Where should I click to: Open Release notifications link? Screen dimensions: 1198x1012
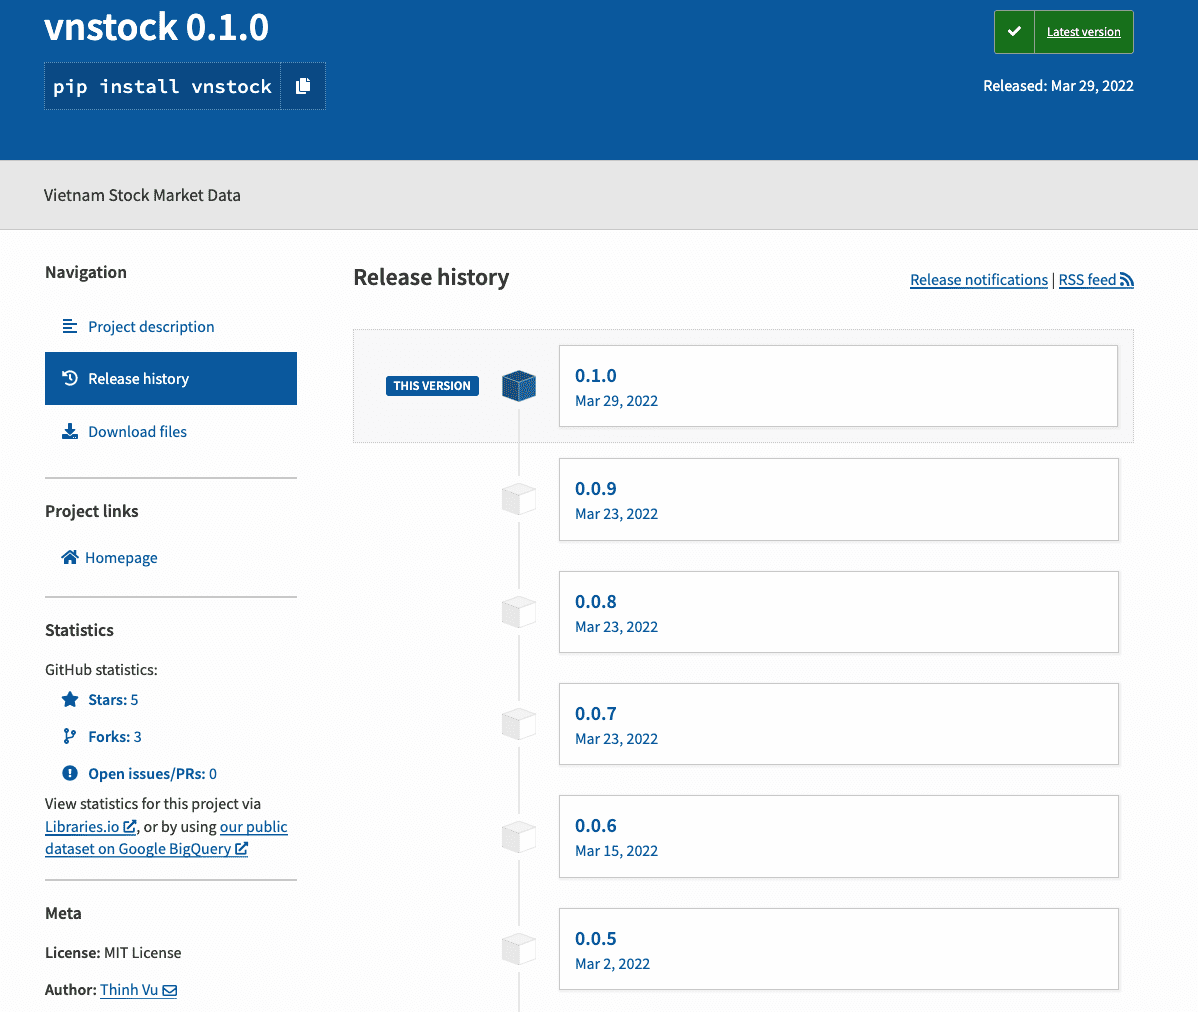click(978, 279)
